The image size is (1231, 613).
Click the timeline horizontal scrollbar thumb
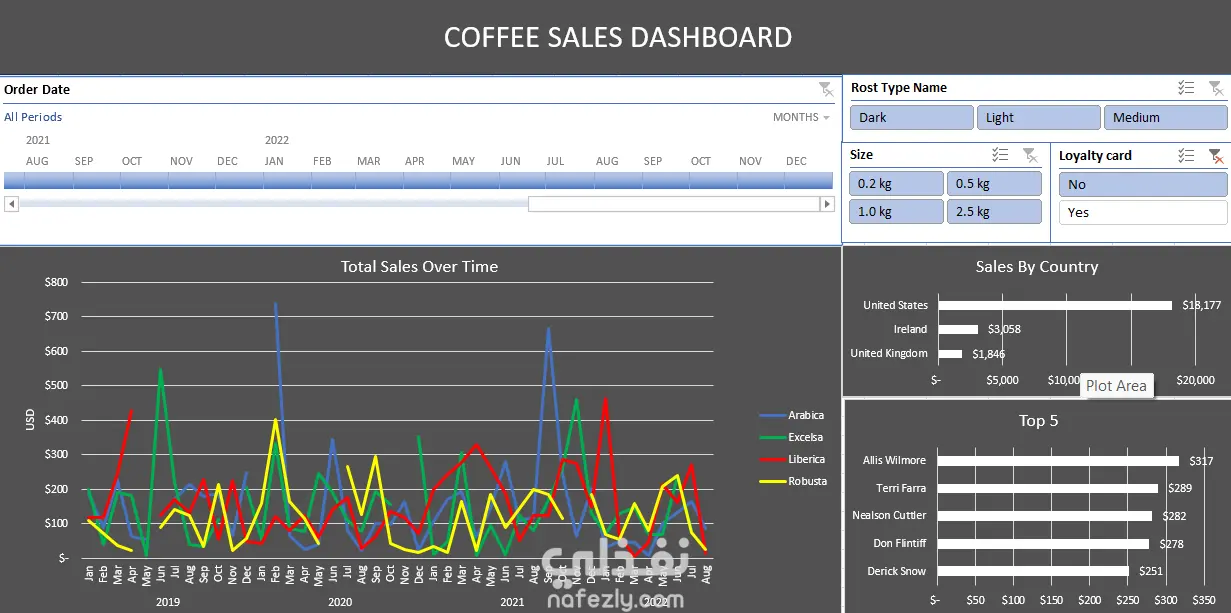coord(673,204)
